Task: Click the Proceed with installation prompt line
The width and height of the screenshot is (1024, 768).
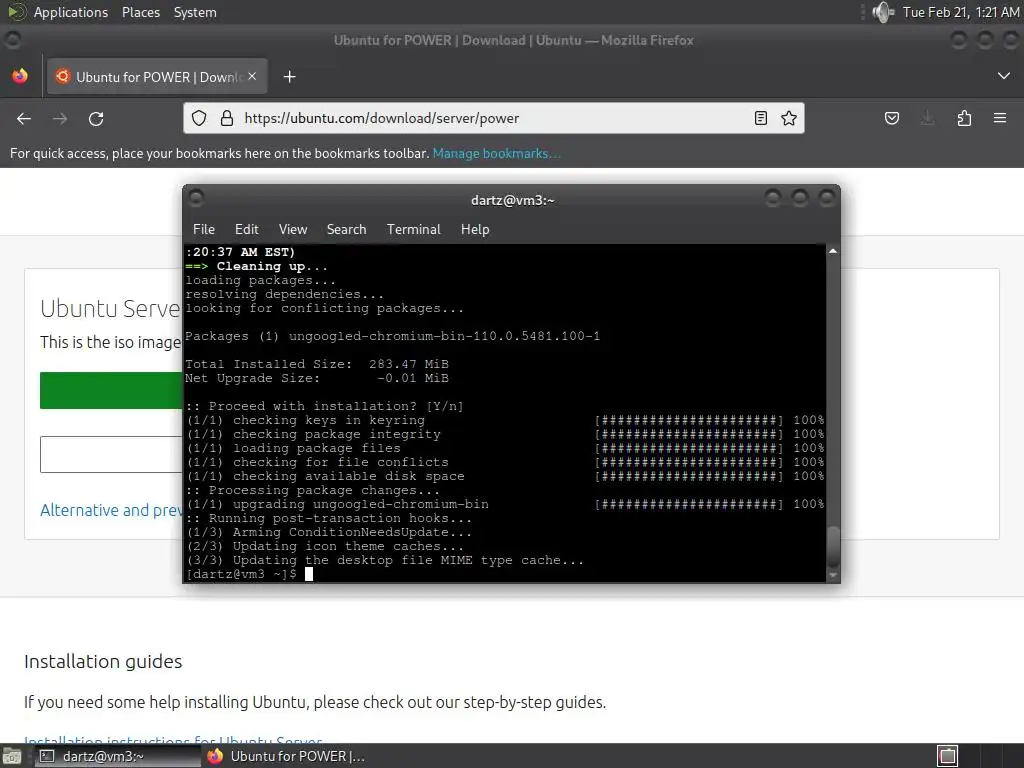Action: pos(325,406)
